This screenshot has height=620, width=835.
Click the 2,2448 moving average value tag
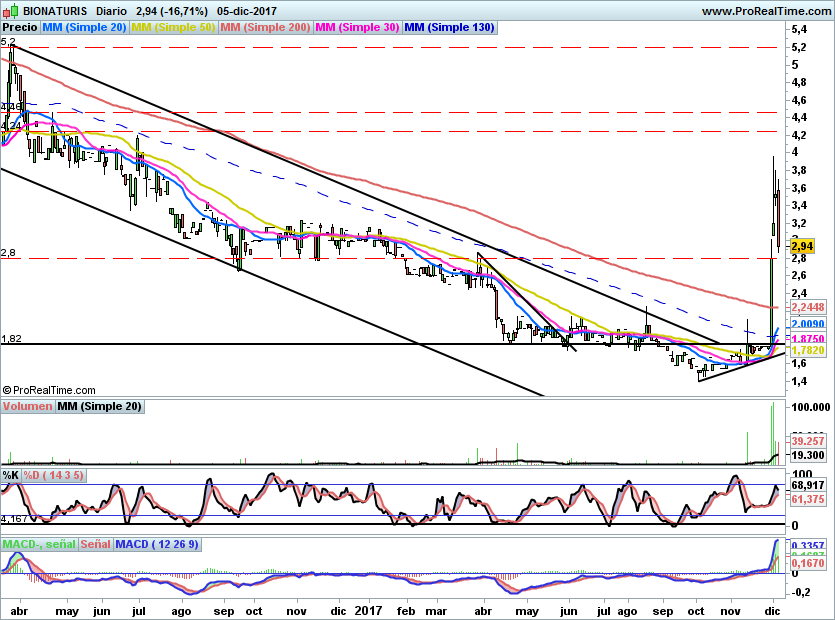(808, 307)
